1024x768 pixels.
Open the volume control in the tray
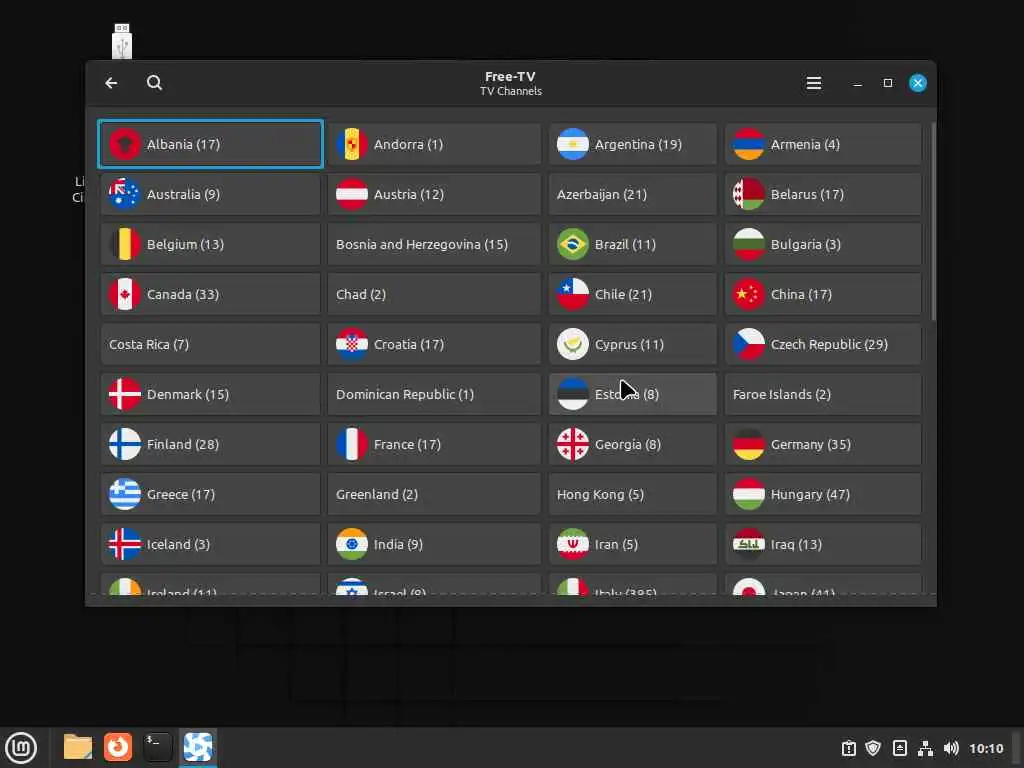(951, 748)
